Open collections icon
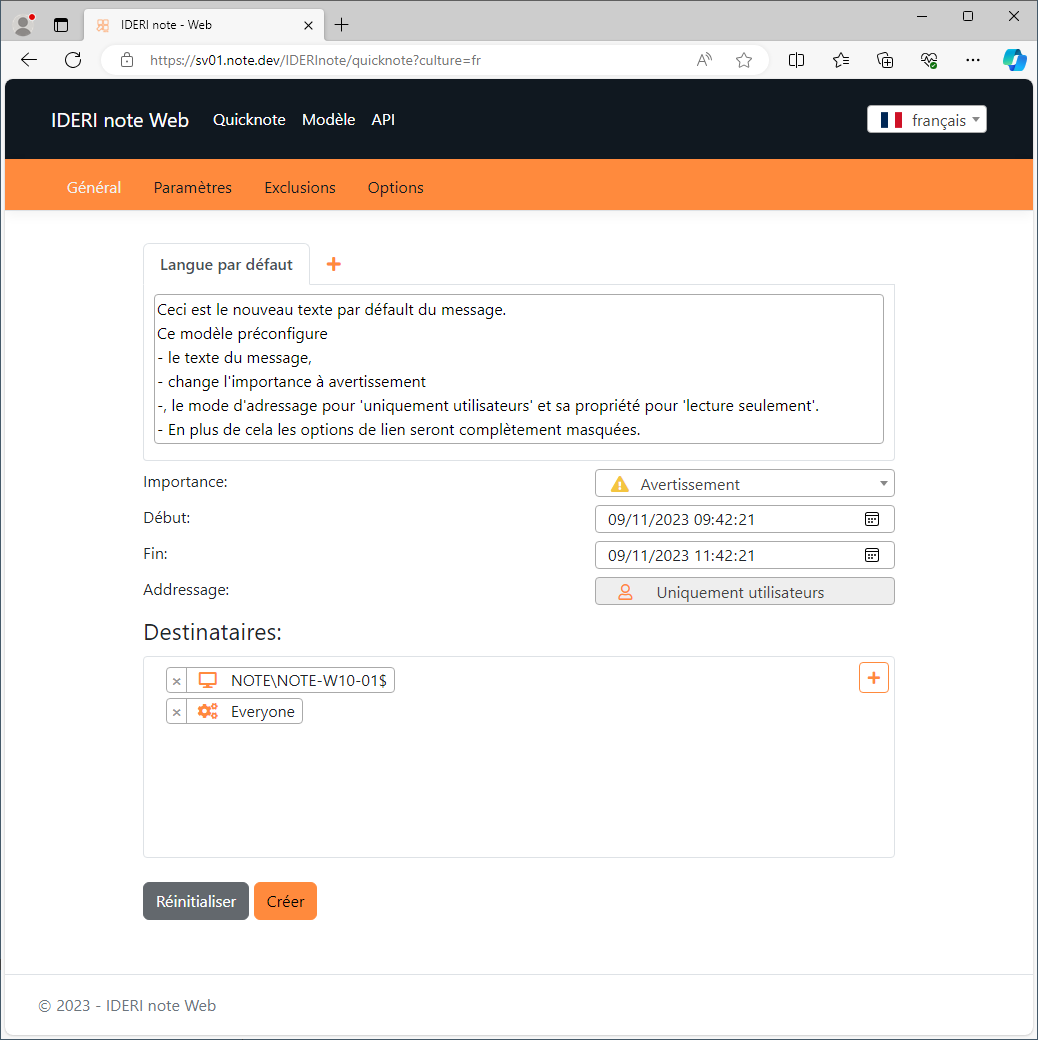This screenshot has width=1038, height=1040. [885, 60]
